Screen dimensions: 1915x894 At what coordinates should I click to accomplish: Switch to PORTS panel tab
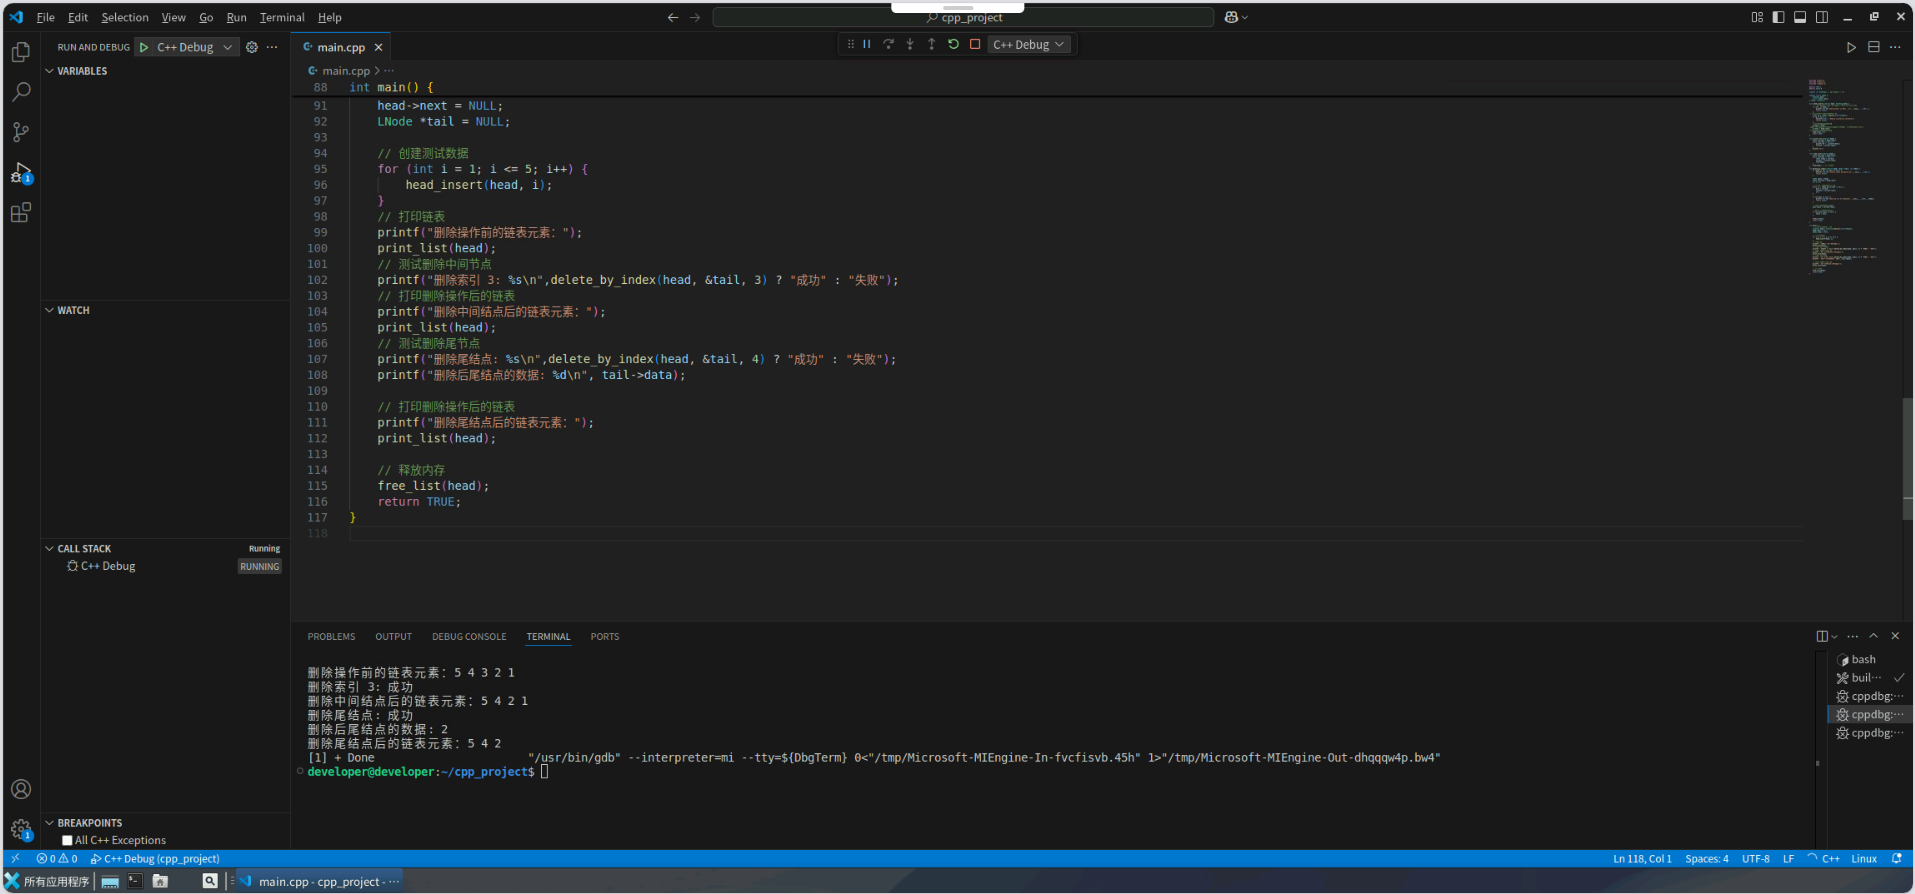click(x=605, y=637)
